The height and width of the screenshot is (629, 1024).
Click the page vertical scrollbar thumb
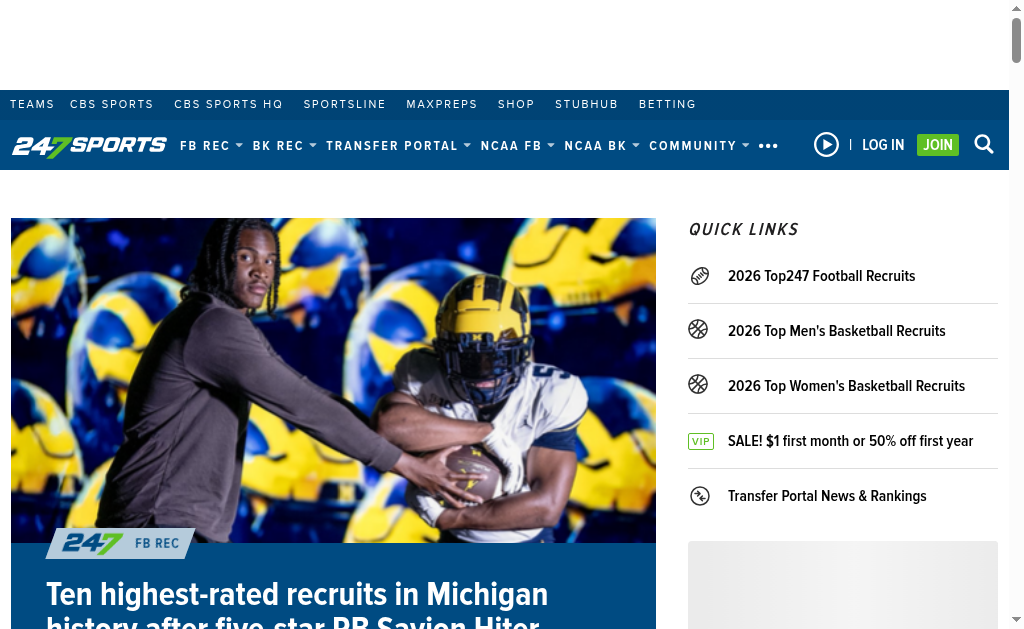pos(1016,40)
